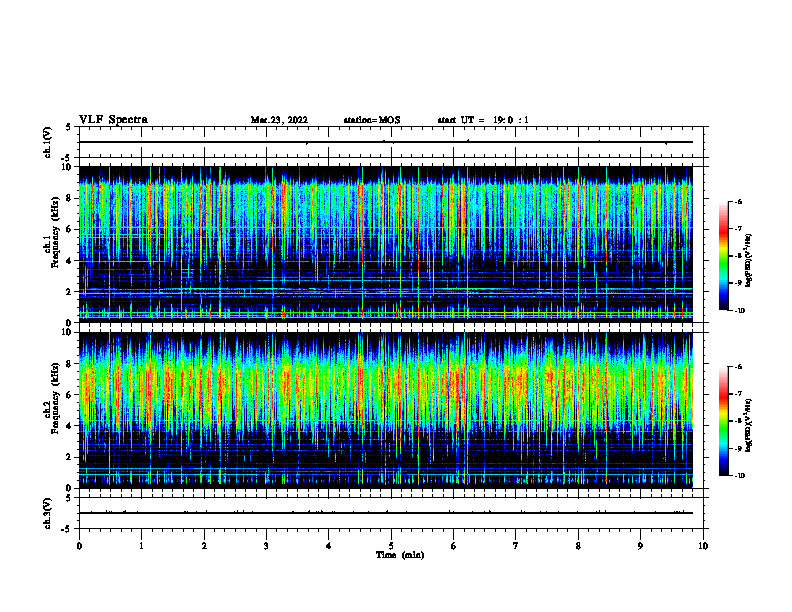Click the ch.1(V) axis label
Viewport: 792px width, 612px height.
point(47,142)
